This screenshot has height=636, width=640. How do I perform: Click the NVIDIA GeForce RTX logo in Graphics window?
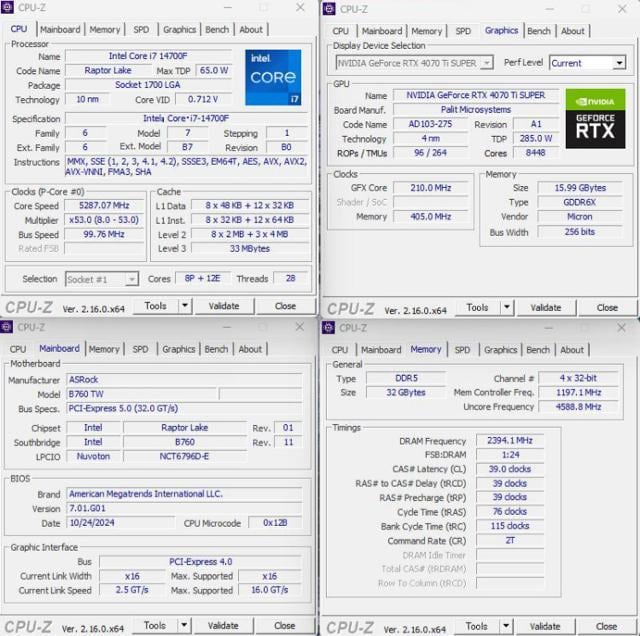(595, 118)
